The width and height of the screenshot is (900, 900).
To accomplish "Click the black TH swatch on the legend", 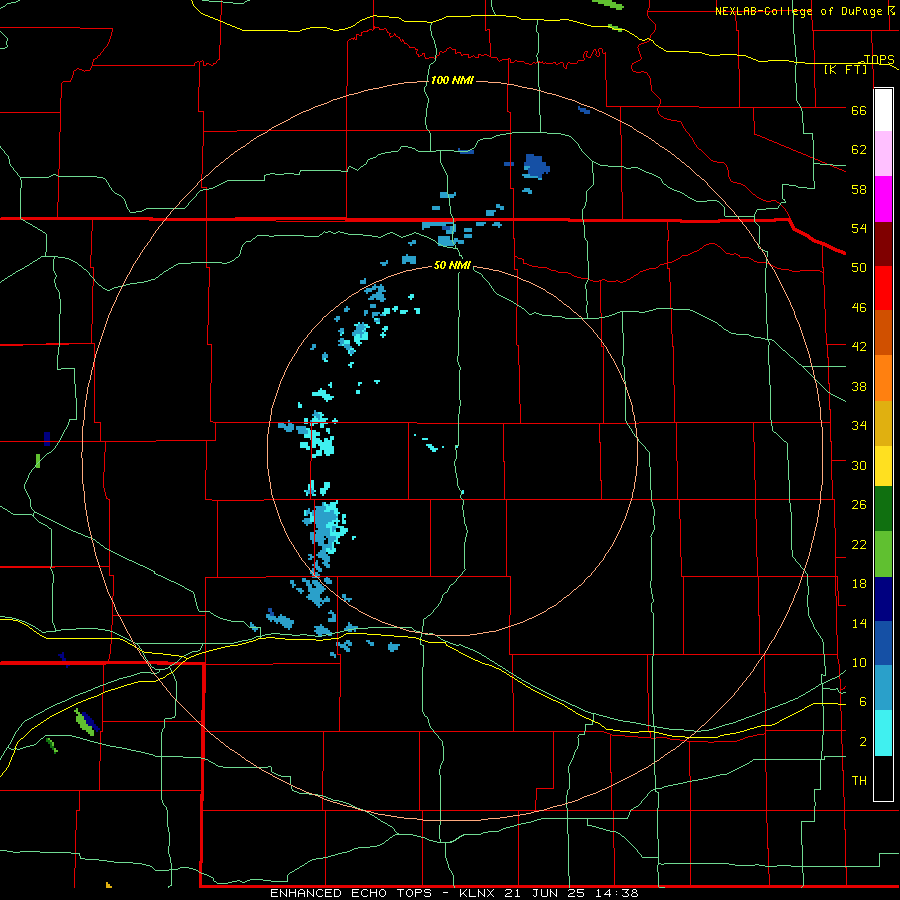I will coord(883,778).
